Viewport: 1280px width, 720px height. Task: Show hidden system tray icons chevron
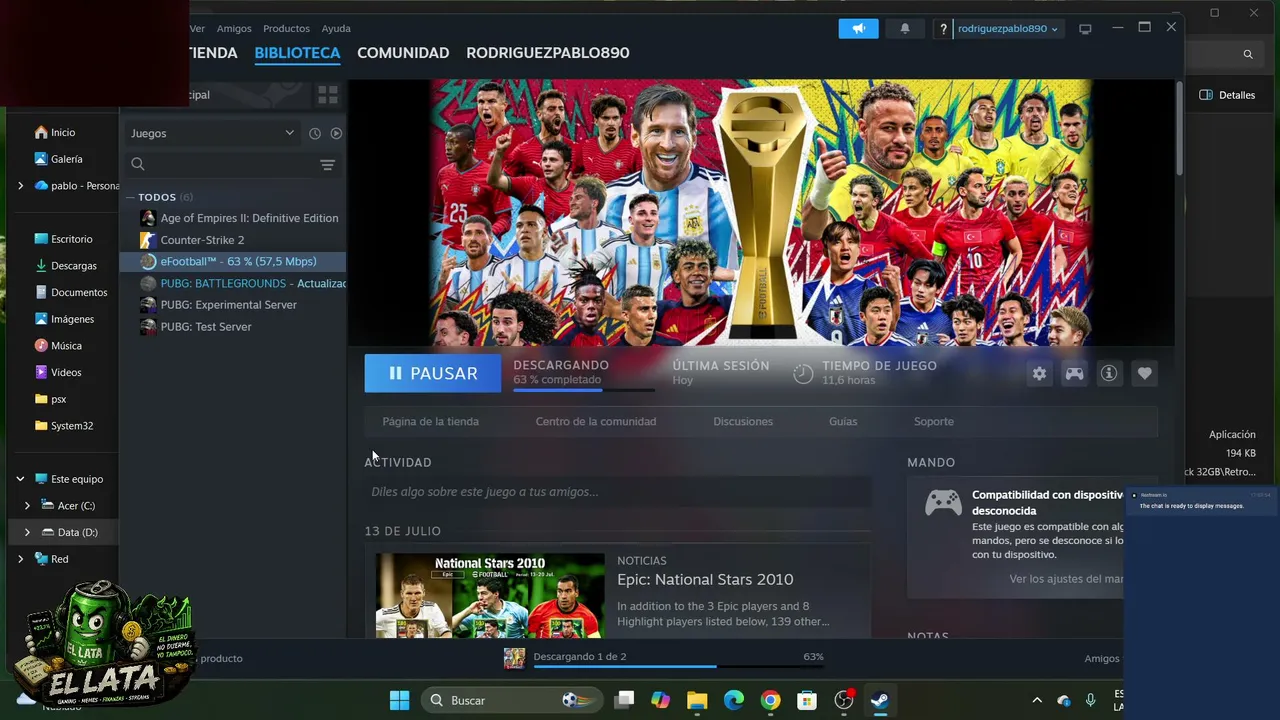(1037, 700)
